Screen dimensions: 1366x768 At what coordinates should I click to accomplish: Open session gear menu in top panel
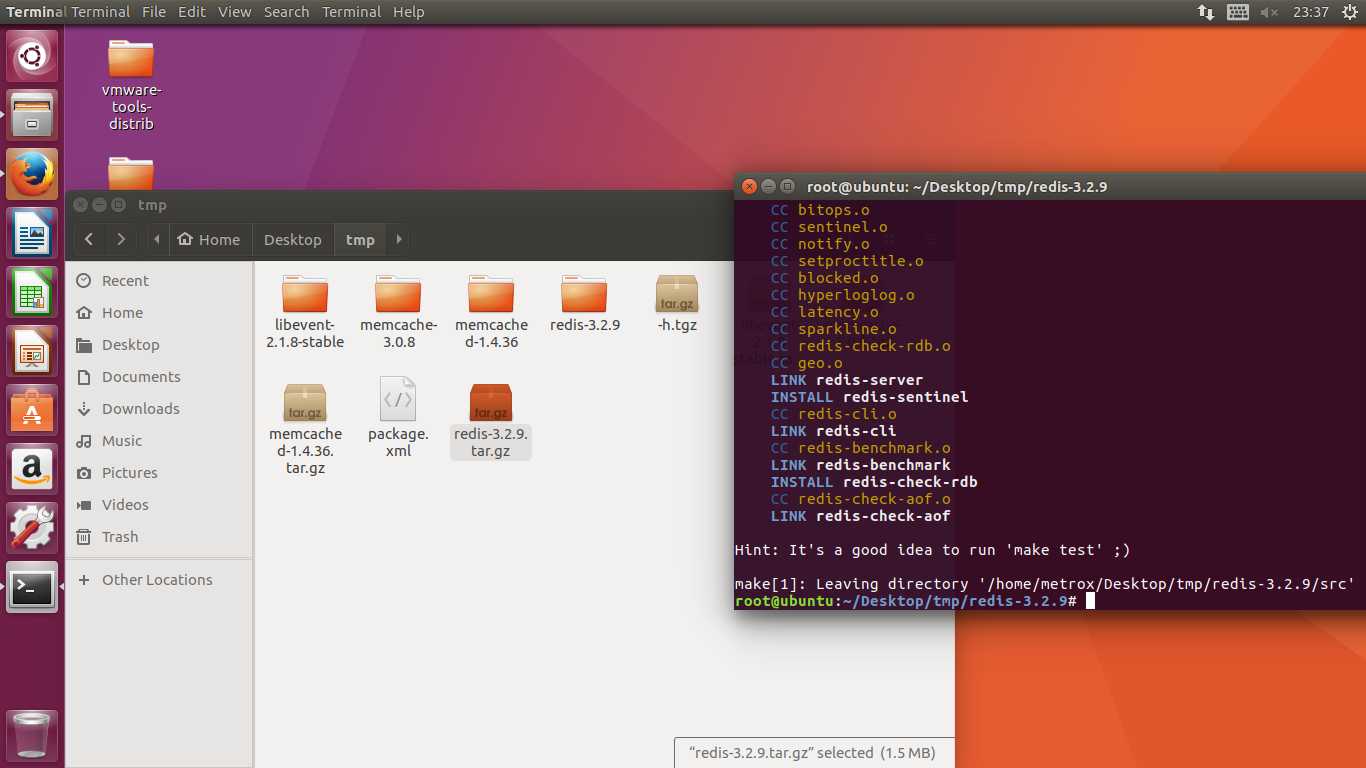(x=1349, y=12)
